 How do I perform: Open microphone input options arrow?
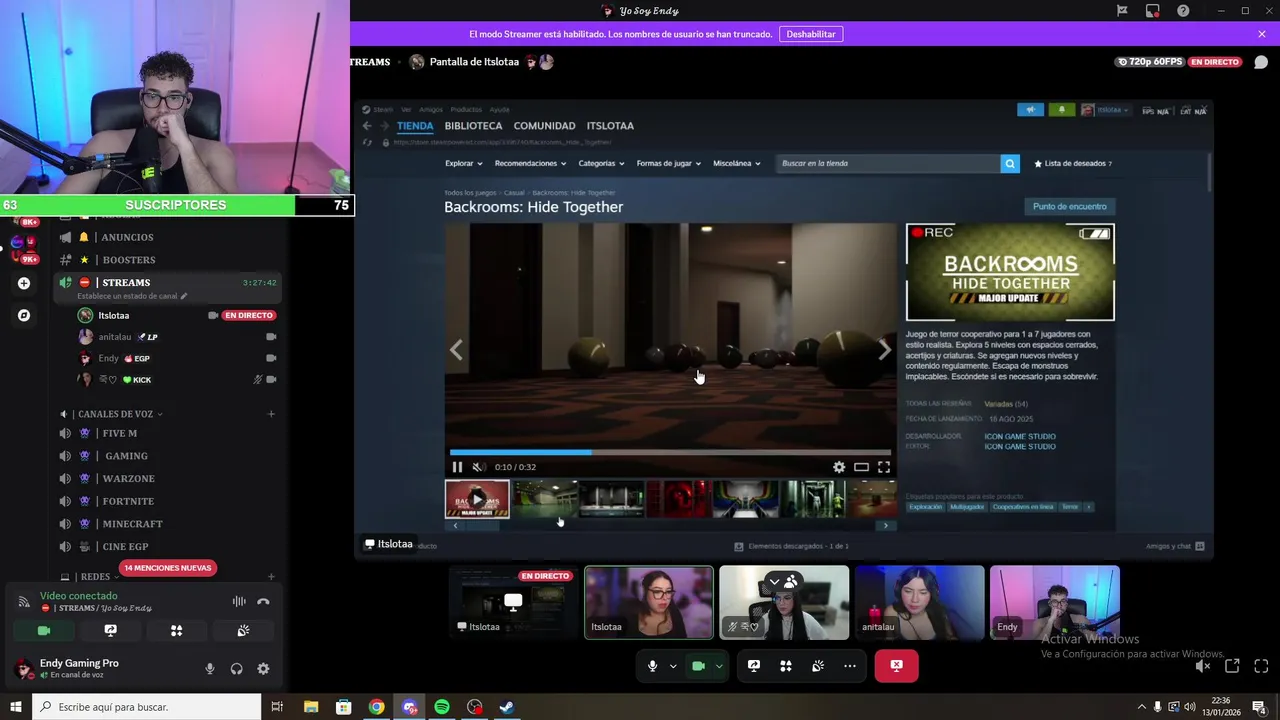click(x=673, y=666)
